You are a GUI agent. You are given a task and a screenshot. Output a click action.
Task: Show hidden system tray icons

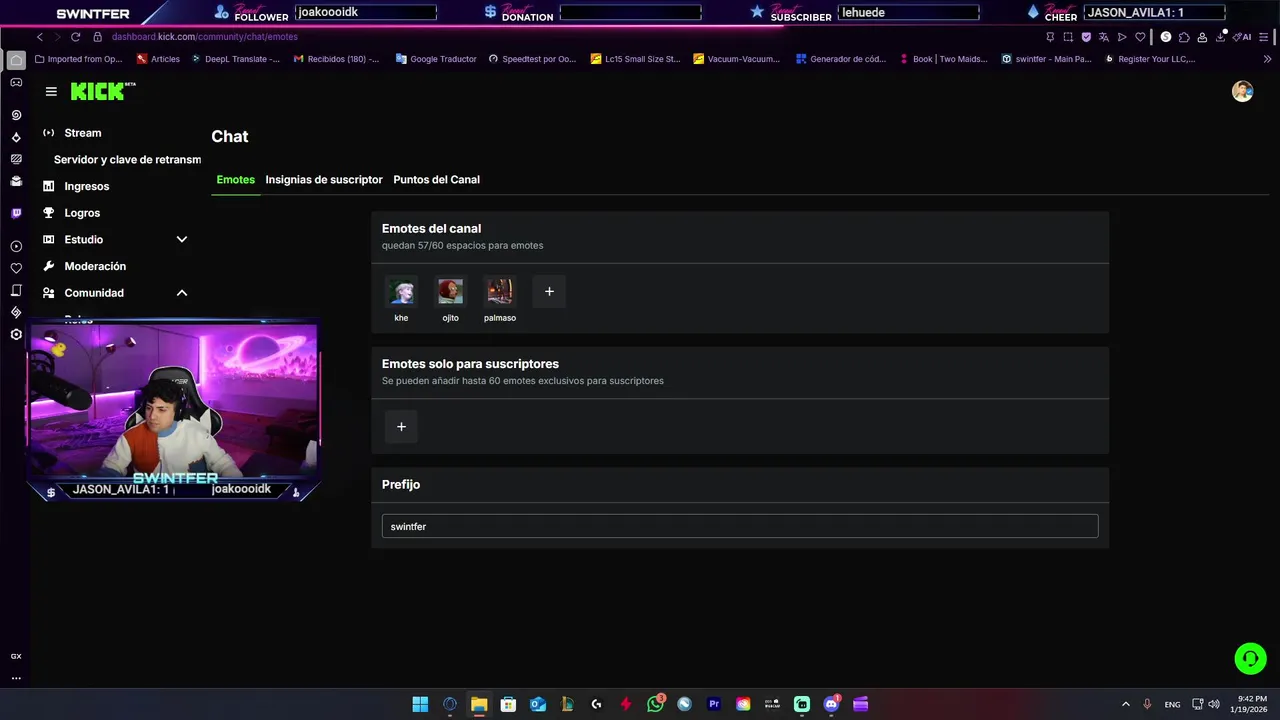[x=1125, y=704]
